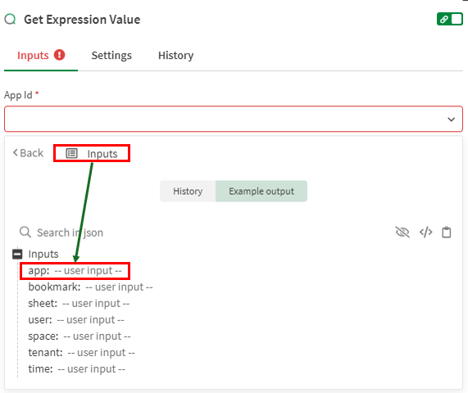Select the Inputs tab

click(33, 55)
